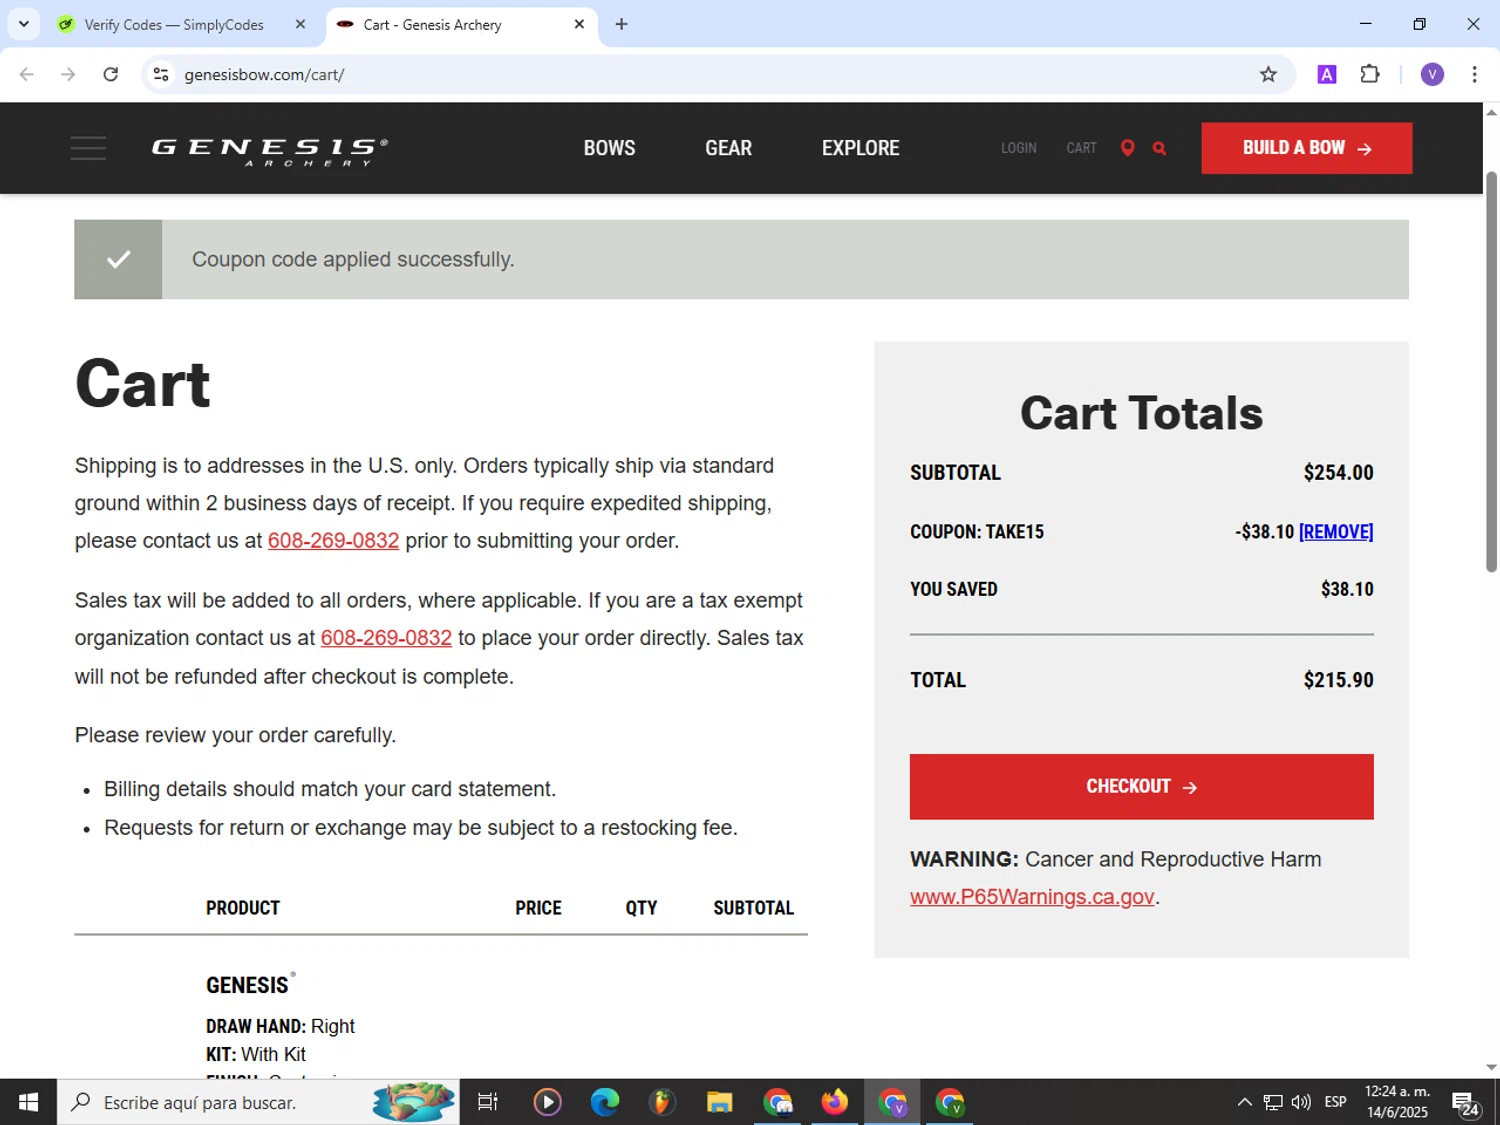Click the QTY column header
Screen dimensions: 1500x1125
pos(641,908)
